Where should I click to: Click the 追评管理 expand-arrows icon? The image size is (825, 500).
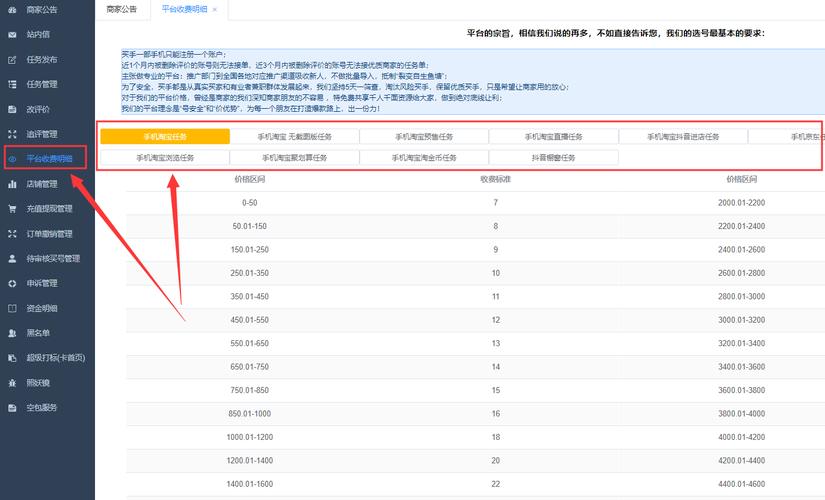[12, 134]
